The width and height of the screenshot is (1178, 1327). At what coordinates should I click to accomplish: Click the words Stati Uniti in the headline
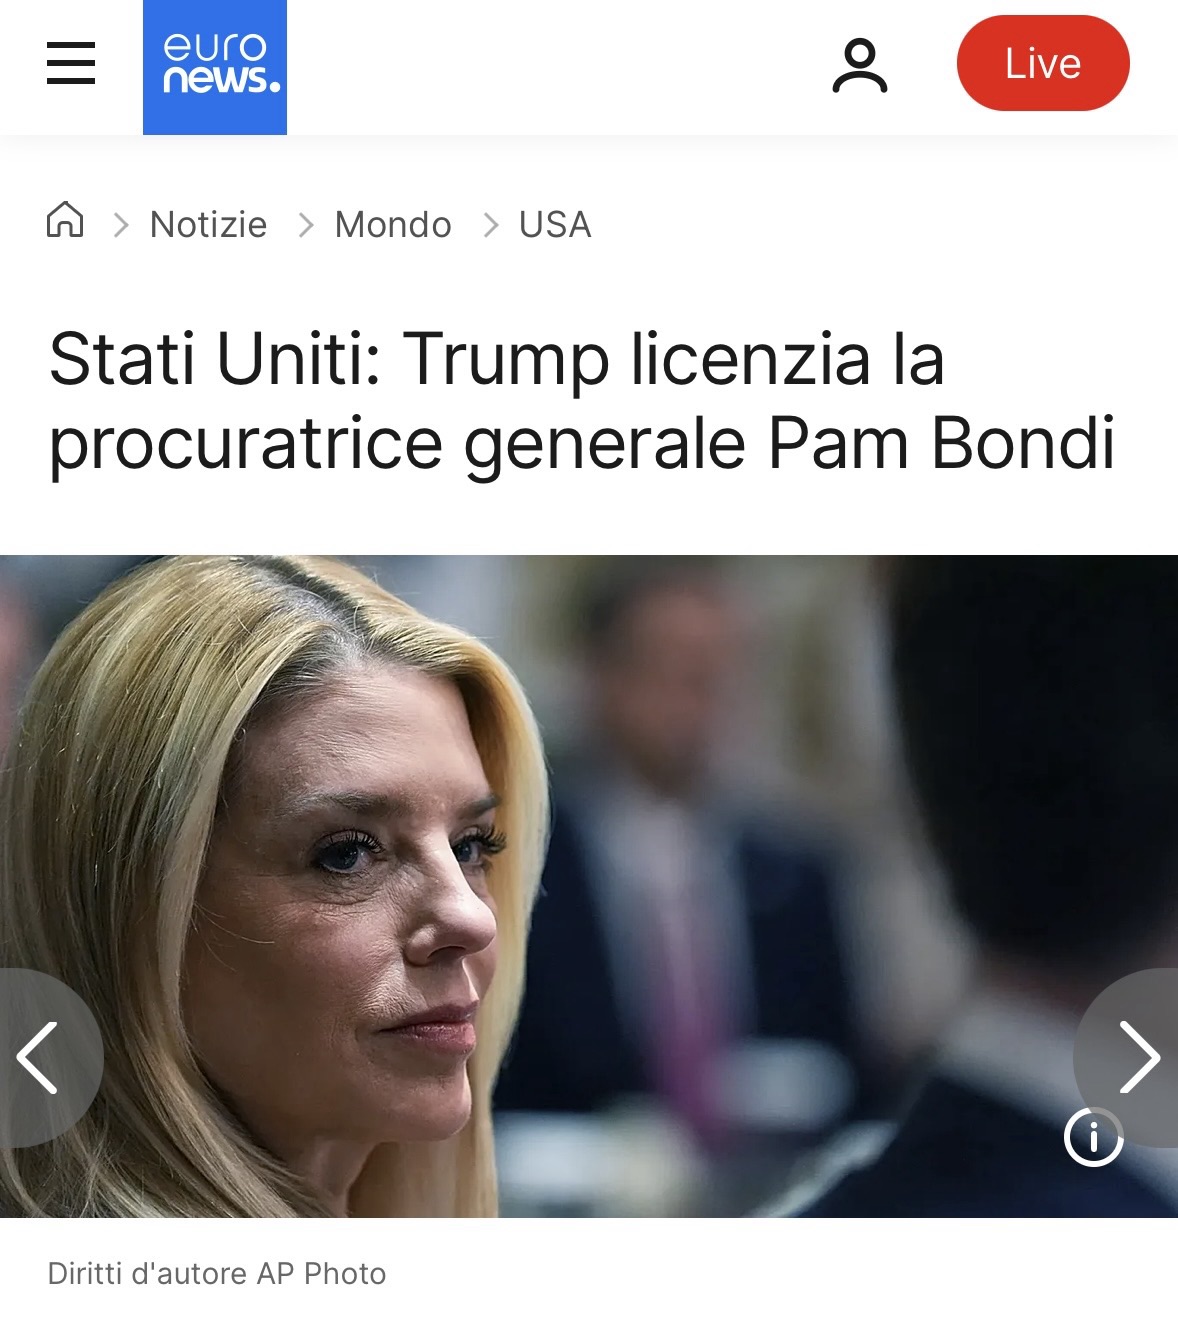click(215, 358)
